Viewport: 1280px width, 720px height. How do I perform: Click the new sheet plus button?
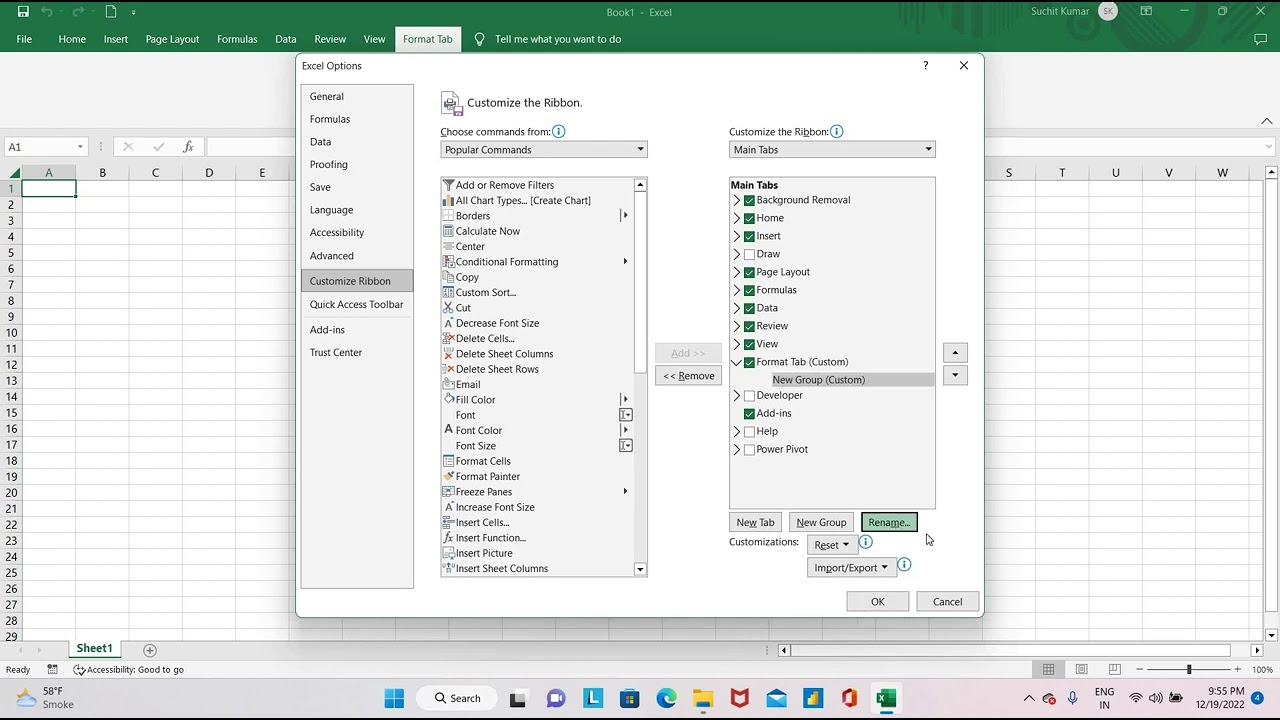[150, 650]
